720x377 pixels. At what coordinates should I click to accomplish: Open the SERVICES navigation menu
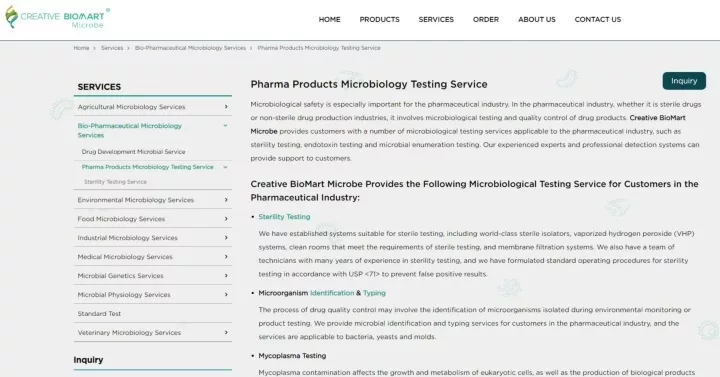point(436,20)
